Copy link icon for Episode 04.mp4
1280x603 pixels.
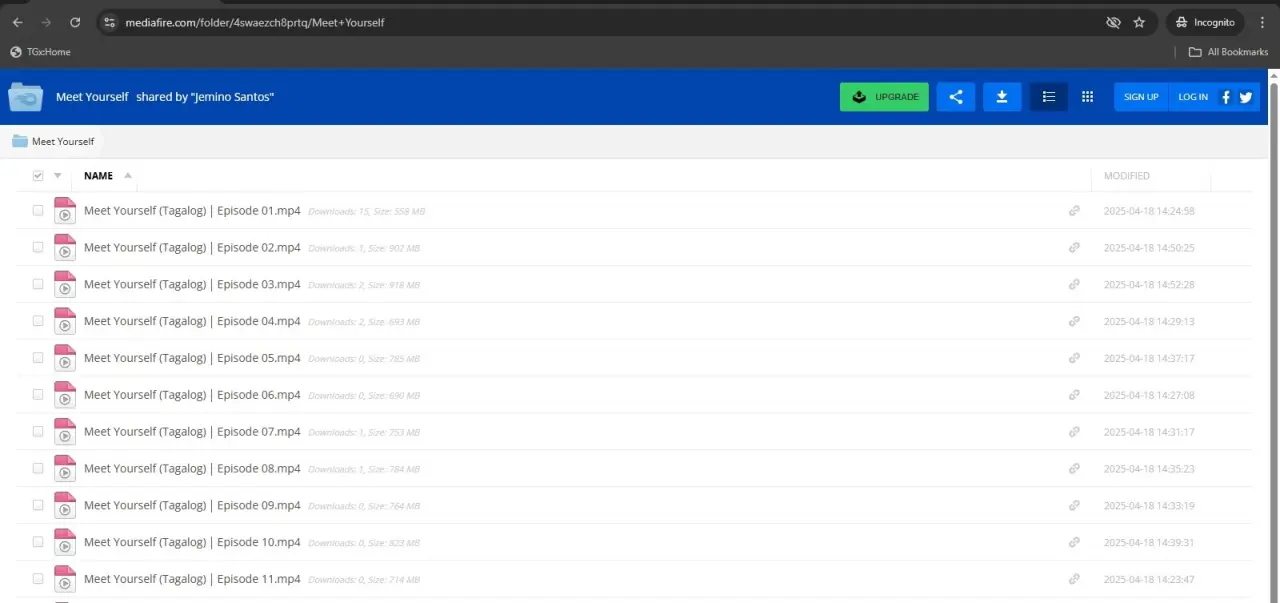pyautogui.click(x=1074, y=321)
